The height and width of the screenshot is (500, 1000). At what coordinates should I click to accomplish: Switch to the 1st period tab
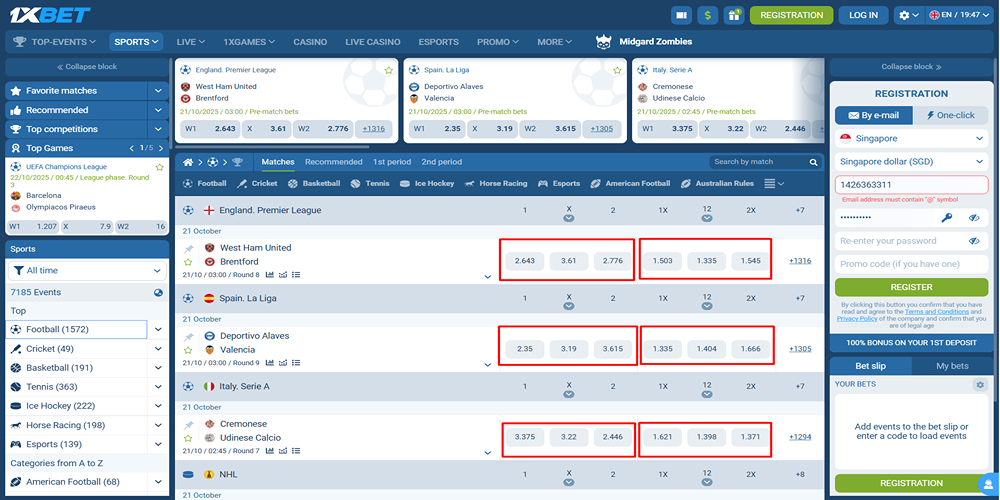[392, 162]
